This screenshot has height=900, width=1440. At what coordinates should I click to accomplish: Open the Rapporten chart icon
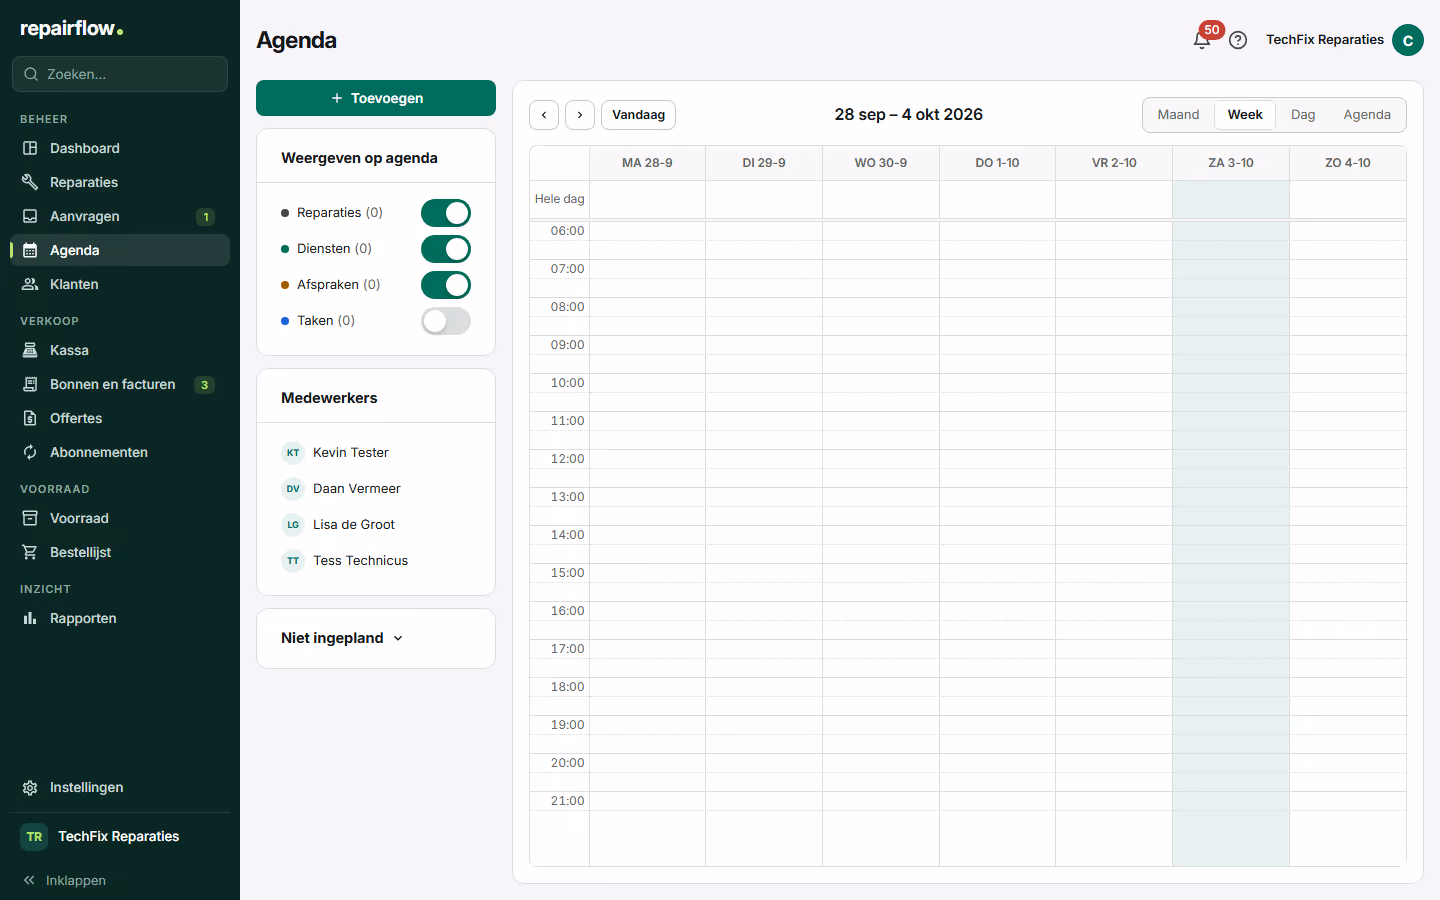pyautogui.click(x=30, y=618)
